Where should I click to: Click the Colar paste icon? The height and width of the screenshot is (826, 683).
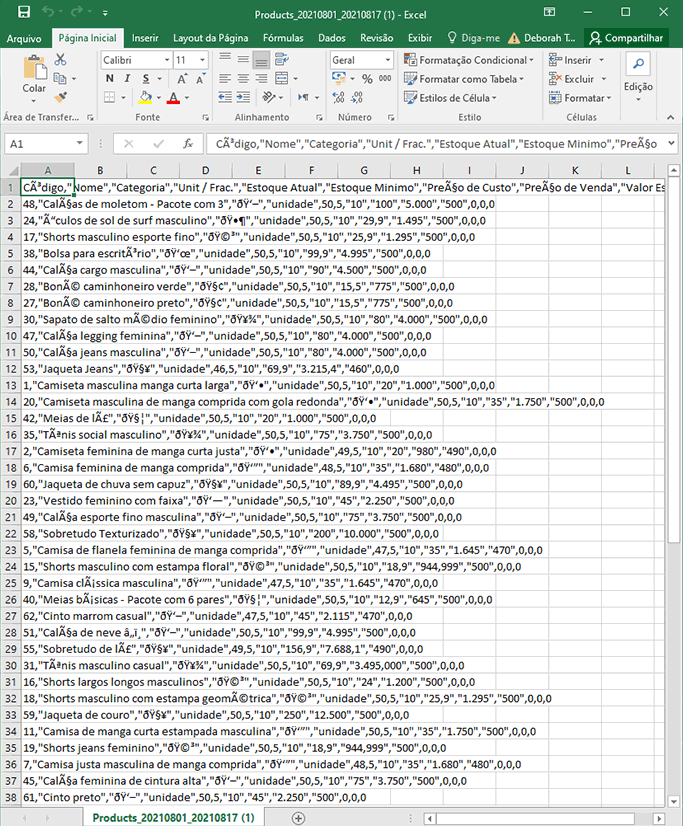pos(34,68)
